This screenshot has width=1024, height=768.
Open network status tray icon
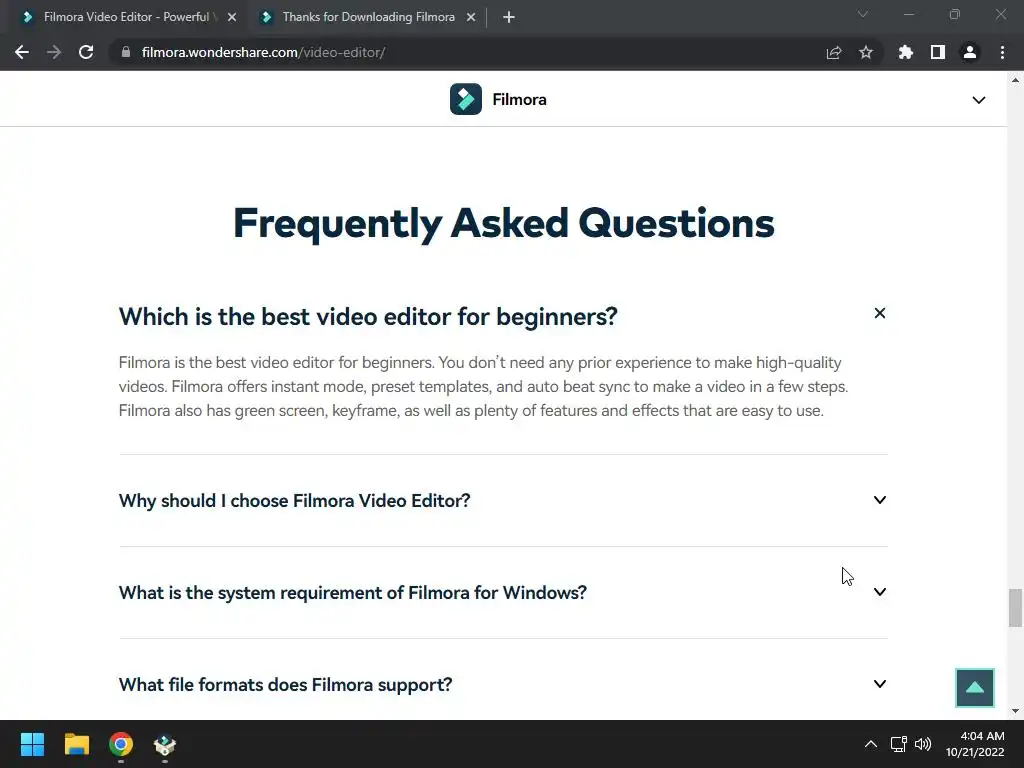pos(899,744)
